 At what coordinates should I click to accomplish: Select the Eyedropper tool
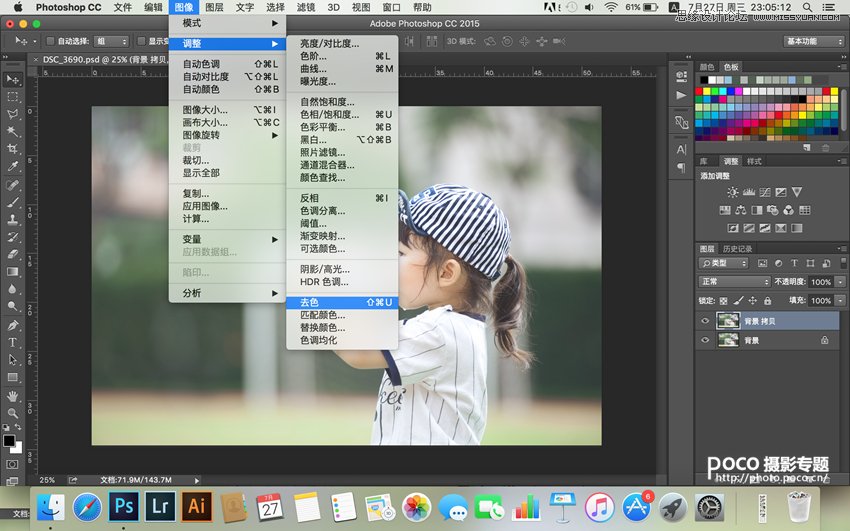point(12,166)
